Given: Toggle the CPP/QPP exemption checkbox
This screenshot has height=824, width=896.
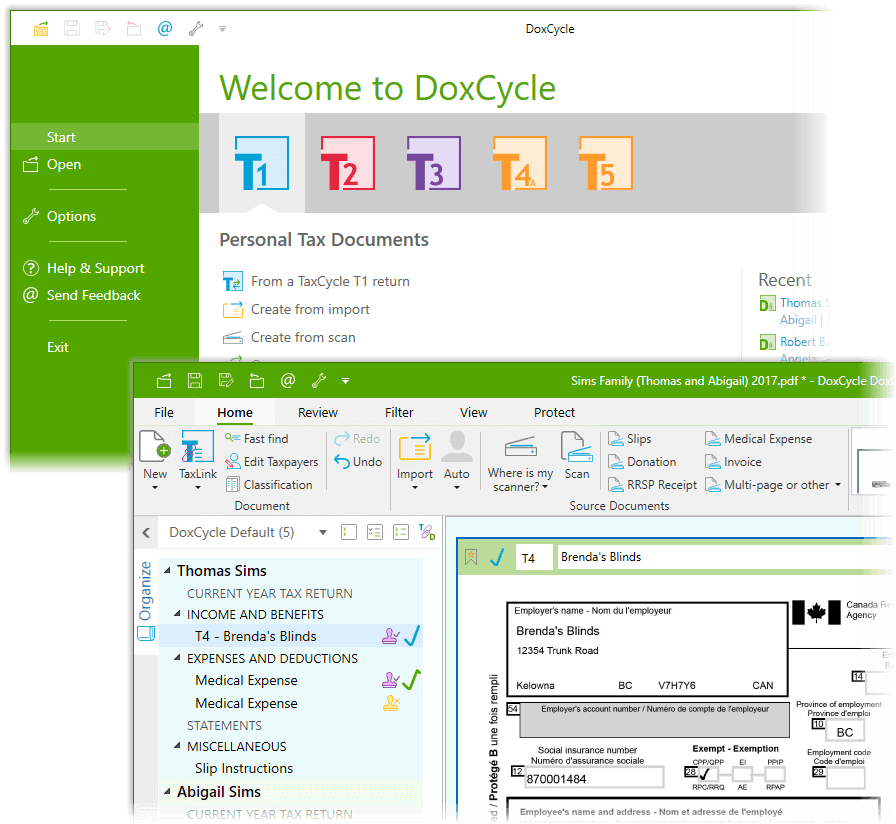Looking at the screenshot, I should click(707, 774).
